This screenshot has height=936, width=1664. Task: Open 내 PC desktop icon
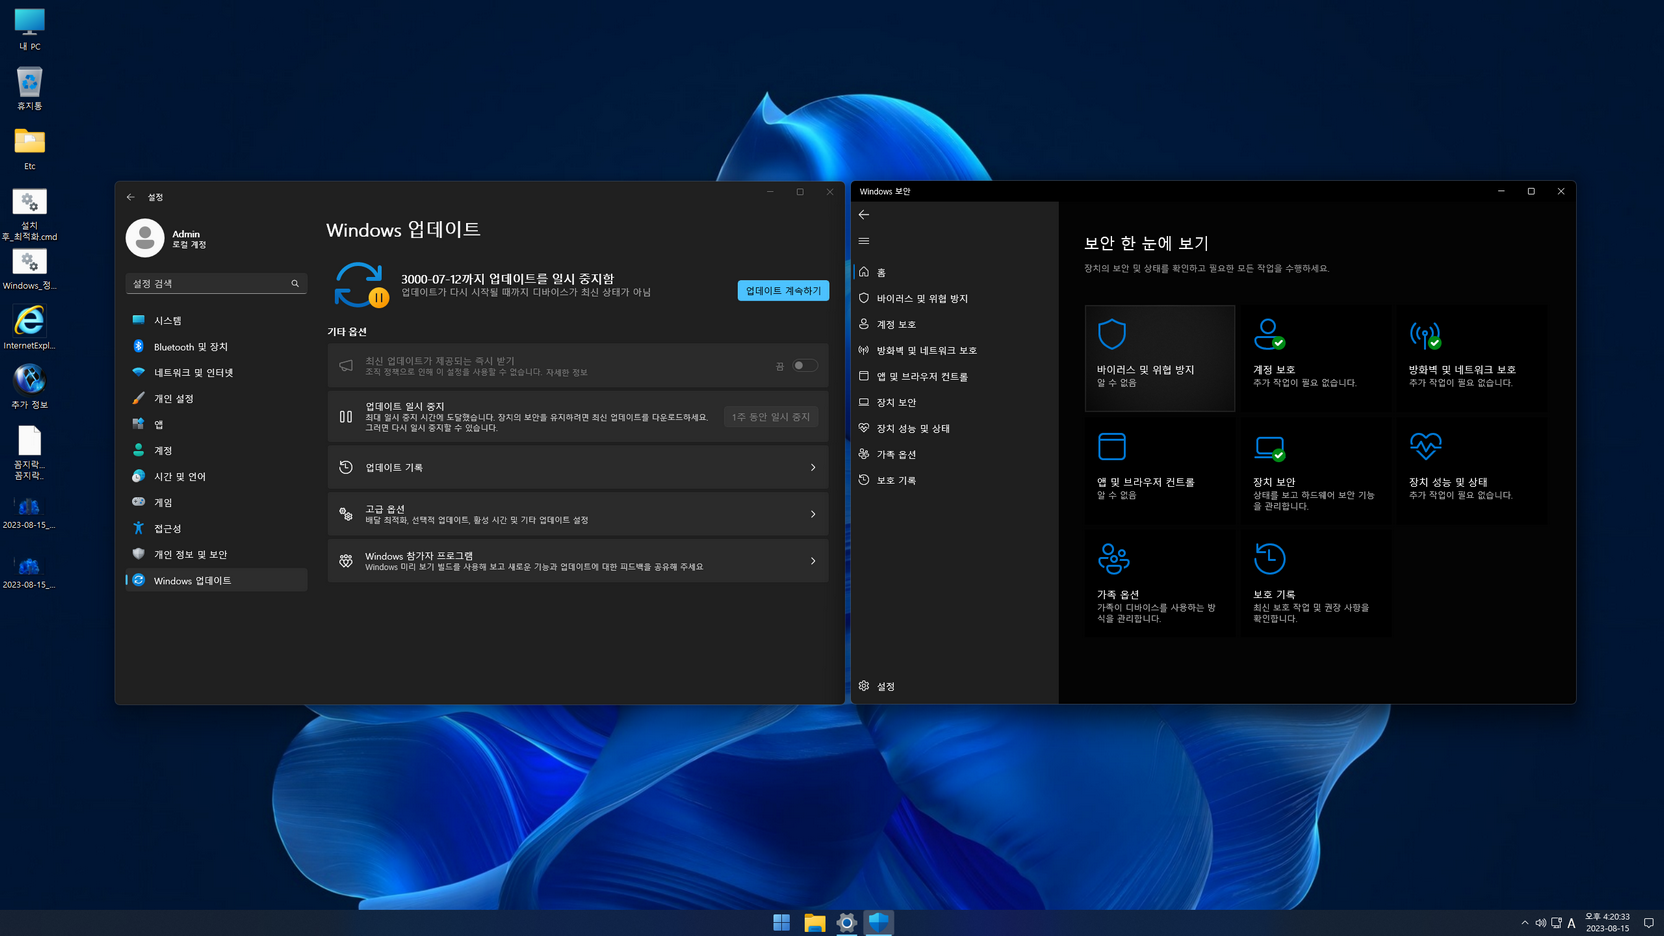point(29,29)
